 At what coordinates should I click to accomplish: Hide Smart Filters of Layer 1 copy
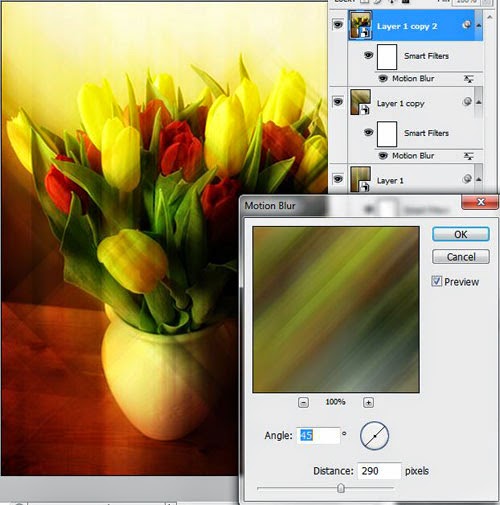point(368,132)
